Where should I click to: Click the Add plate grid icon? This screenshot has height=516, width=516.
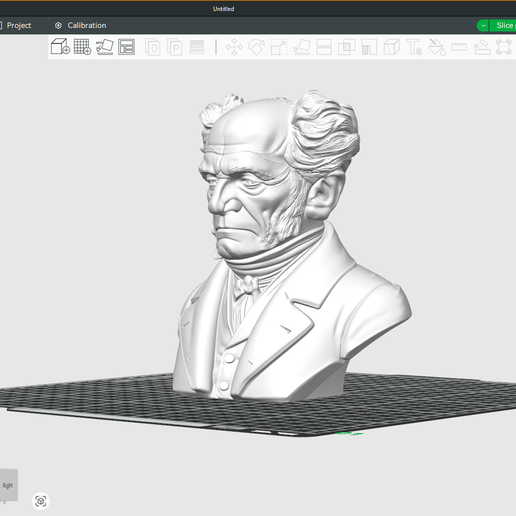point(82,47)
